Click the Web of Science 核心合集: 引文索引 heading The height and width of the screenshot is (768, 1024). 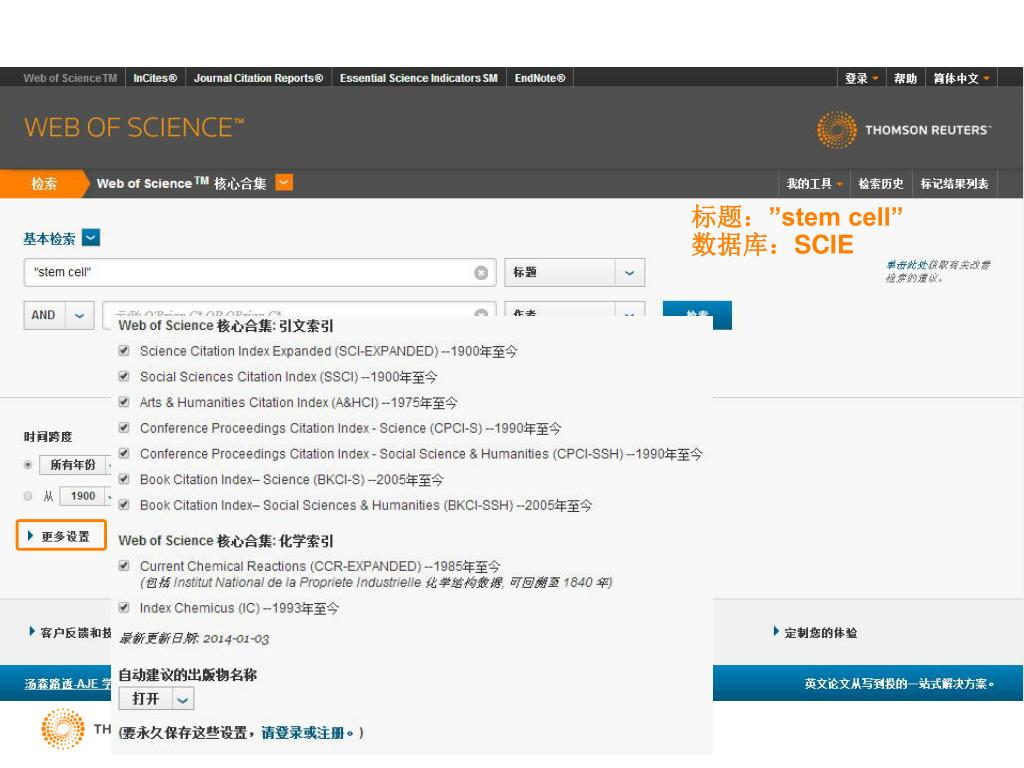point(226,326)
